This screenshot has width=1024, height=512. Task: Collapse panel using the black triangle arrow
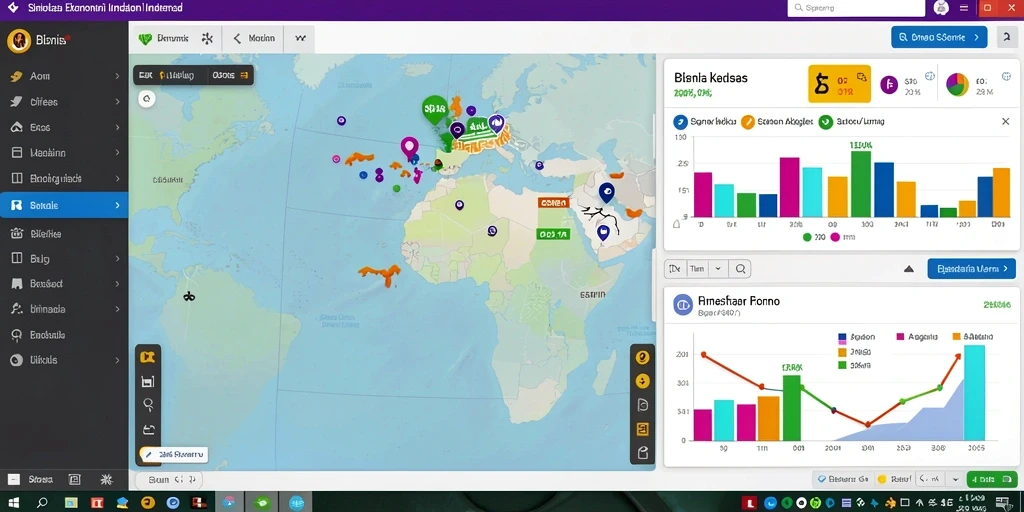[x=908, y=268]
